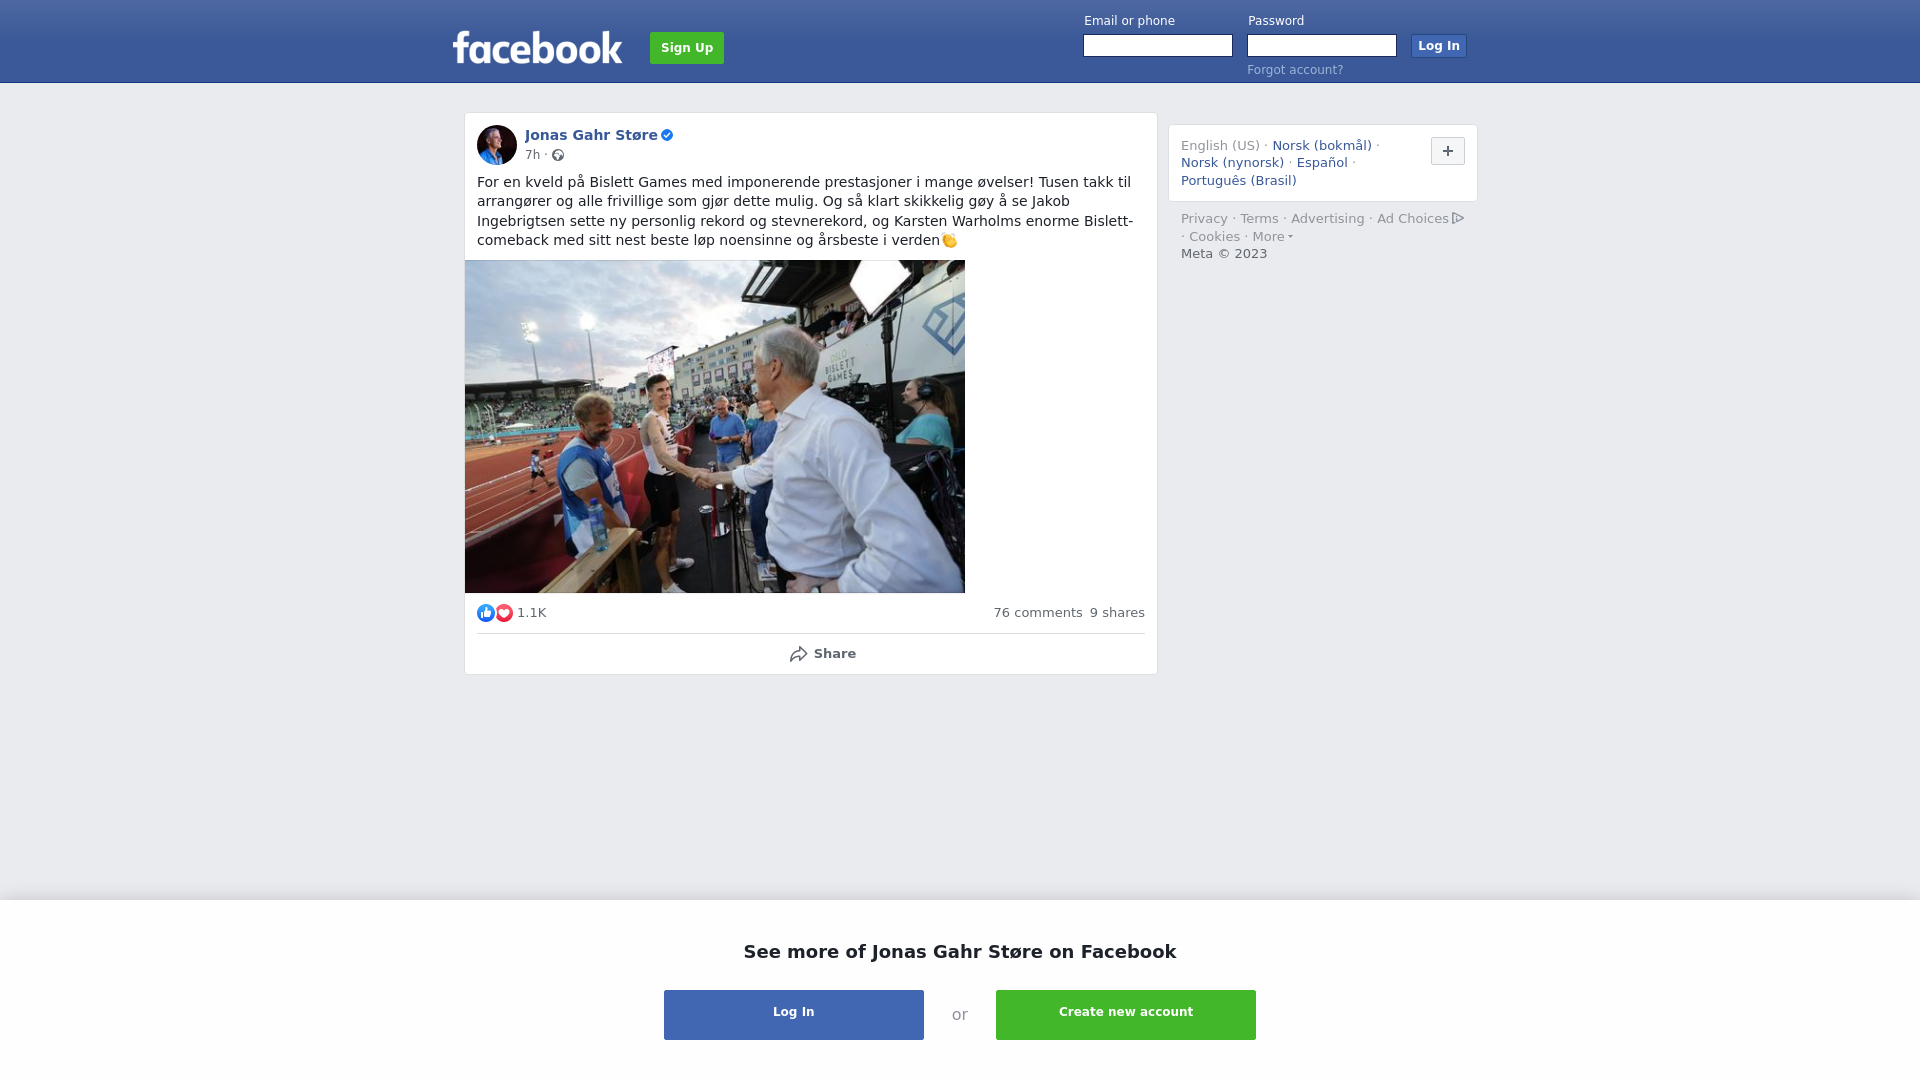
Task: Click the public globe privacy icon
Action: [x=558, y=155]
